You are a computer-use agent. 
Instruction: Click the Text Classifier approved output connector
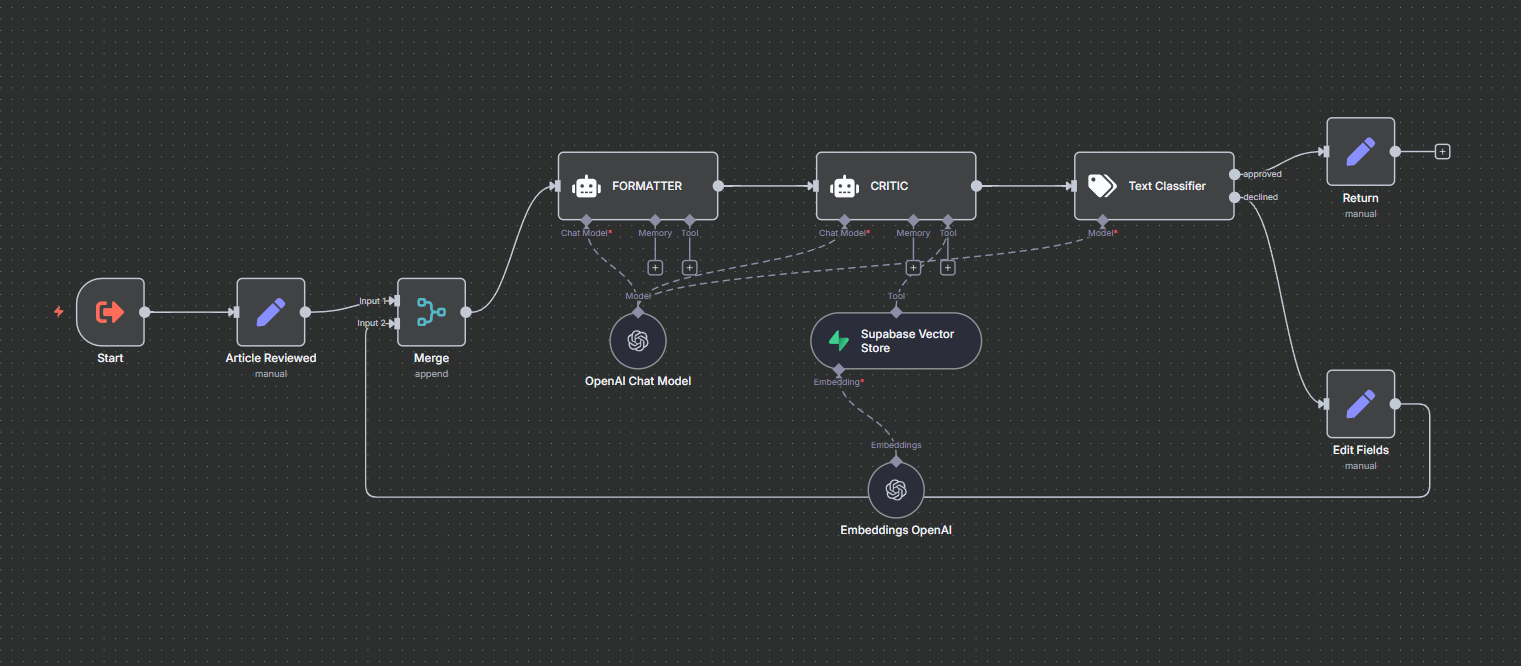click(x=1235, y=174)
